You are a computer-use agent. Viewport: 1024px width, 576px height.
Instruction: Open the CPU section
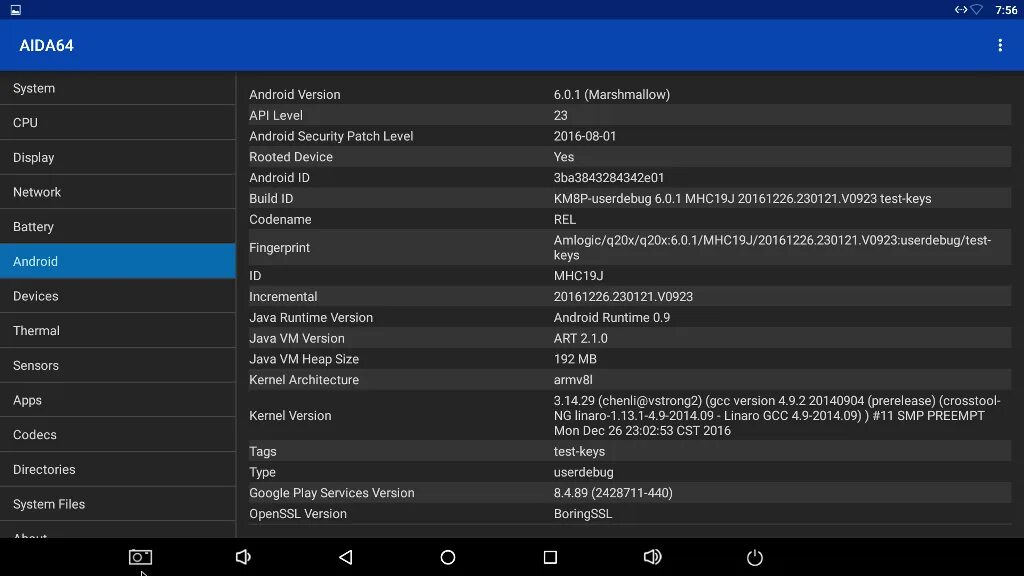118,123
